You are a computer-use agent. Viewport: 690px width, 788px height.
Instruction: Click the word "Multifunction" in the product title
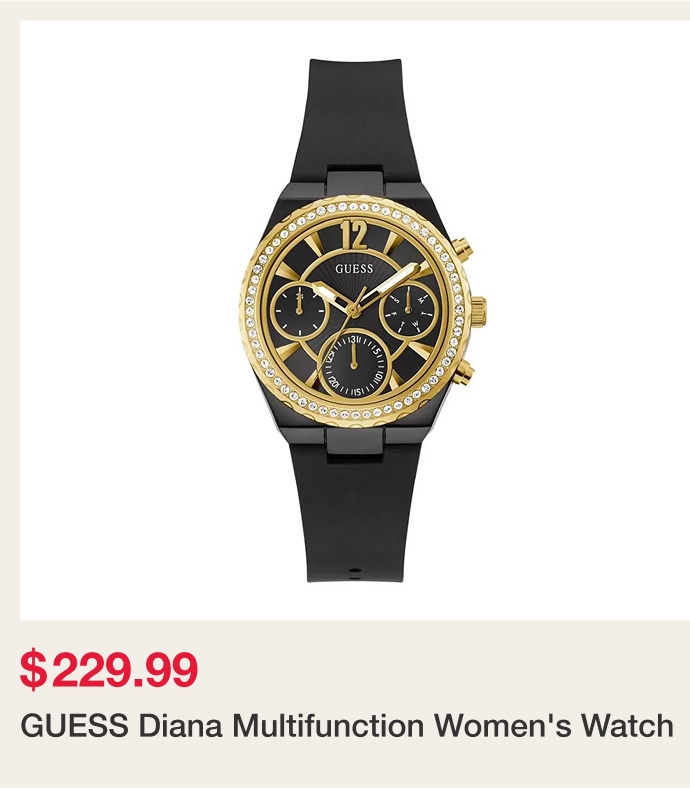329,726
